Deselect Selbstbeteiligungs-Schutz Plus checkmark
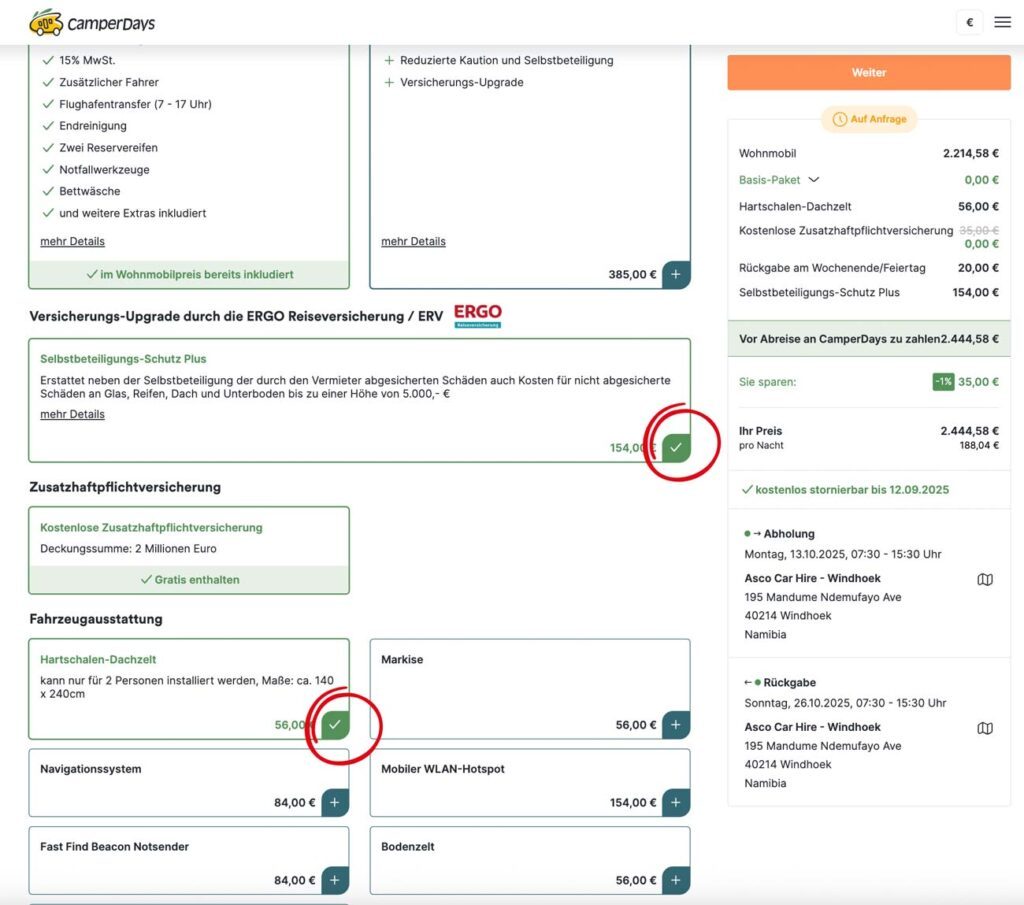Viewport: 1024px width, 905px height. click(x=676, y=447)
